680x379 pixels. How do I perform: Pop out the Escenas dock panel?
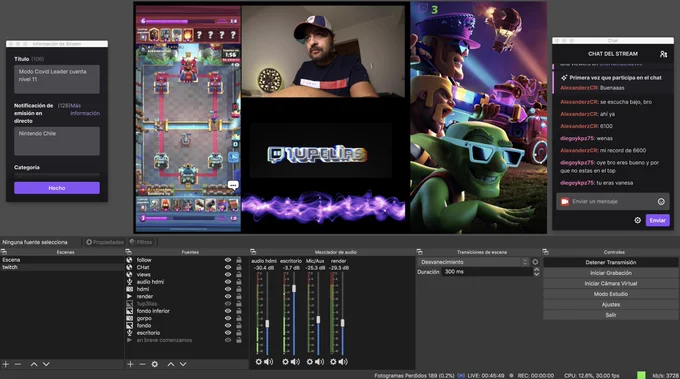pos(4,252)
